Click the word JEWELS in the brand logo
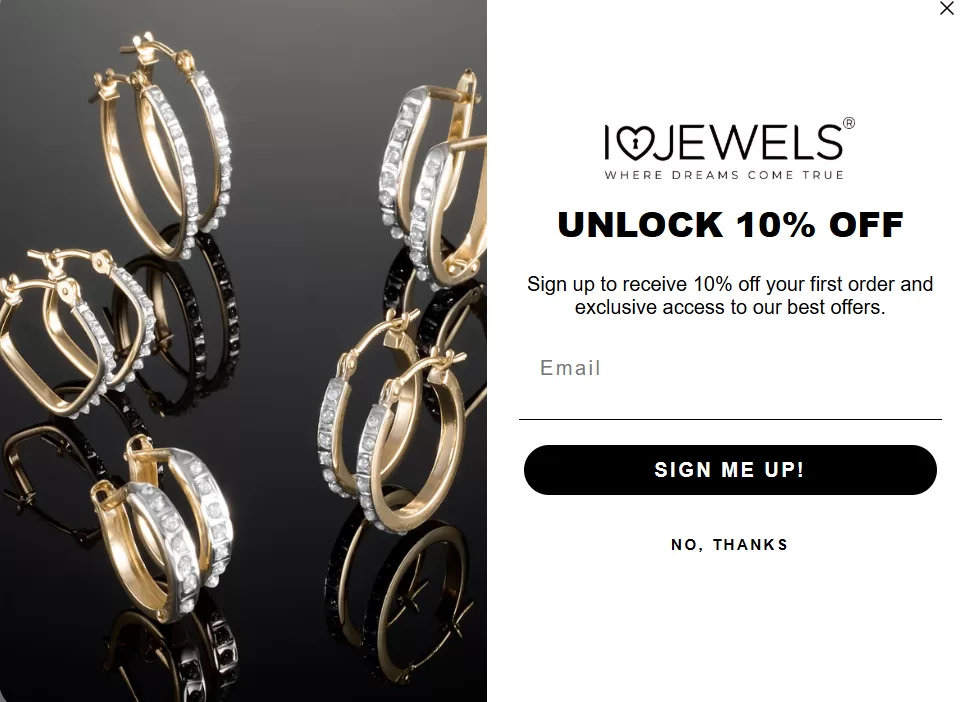Screen dimensions: 961x702 click(x=751, y=142)
